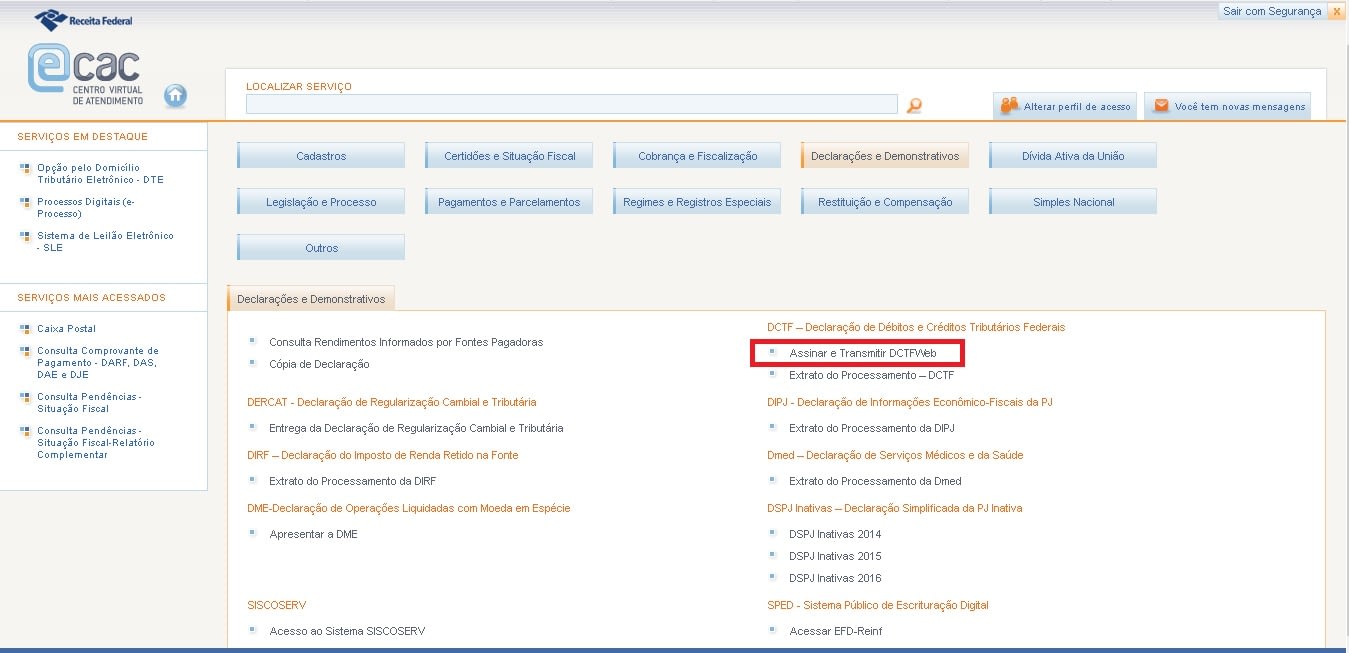Viewport: 1349px width, 653px height.
Task: Open Processos Digitais (e-Processo)
Action: (x=85, y=208)
